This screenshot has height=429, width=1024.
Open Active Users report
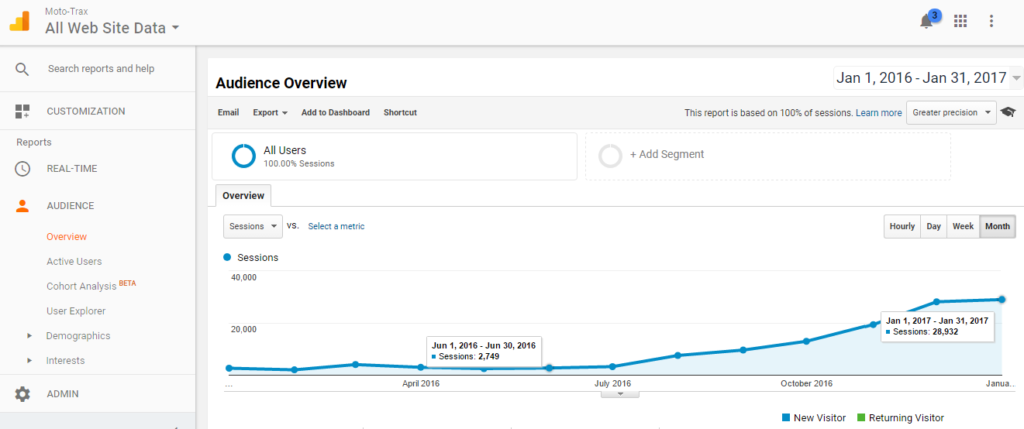point(74,261)
